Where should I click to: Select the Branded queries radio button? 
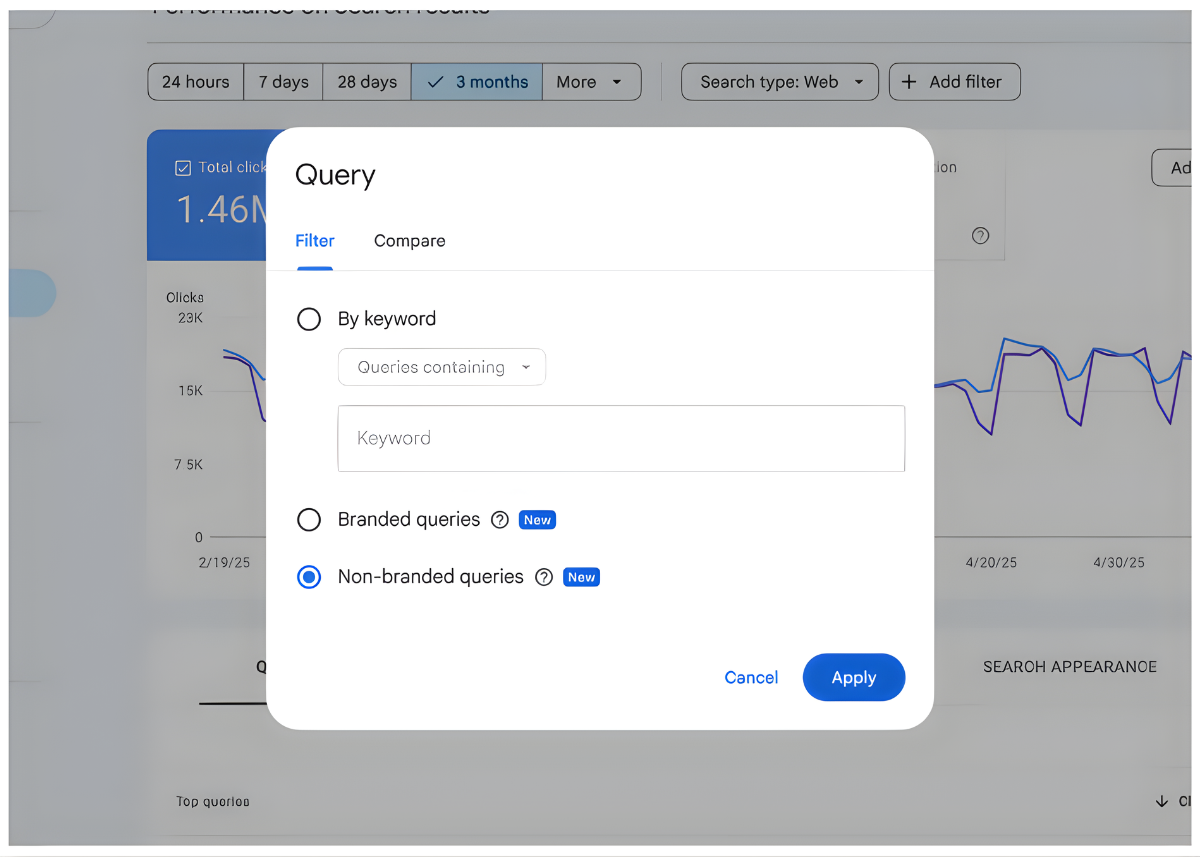click(x=309, y=519)
